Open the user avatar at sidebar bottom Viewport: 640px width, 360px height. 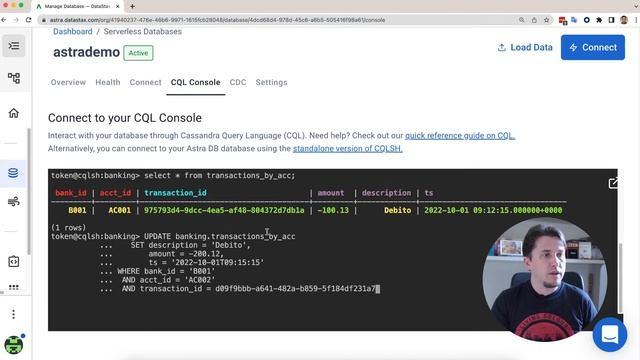(x=13, y=345)
